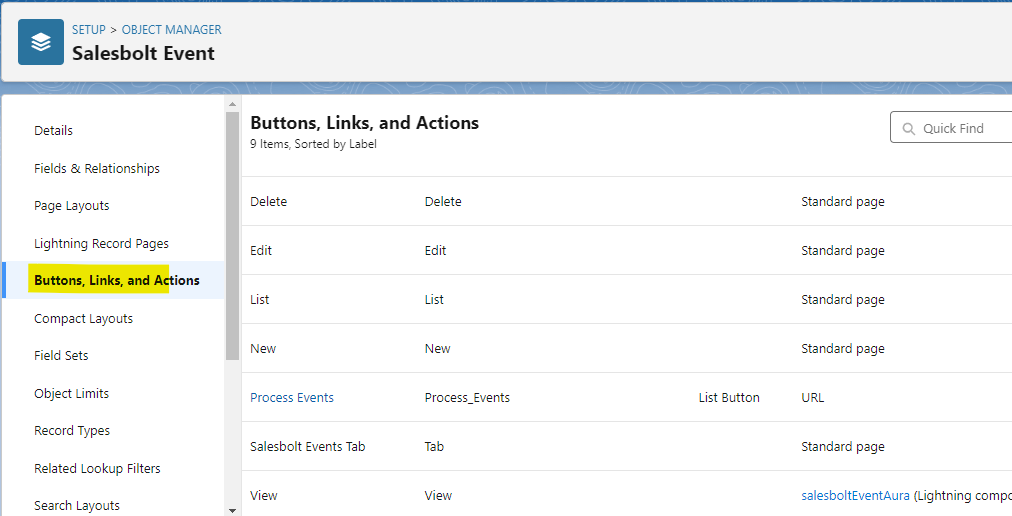Open the salesboltEventAura component link
Image resolution: width=1012 pixels, height=516 pixels.
pos(855,496)
